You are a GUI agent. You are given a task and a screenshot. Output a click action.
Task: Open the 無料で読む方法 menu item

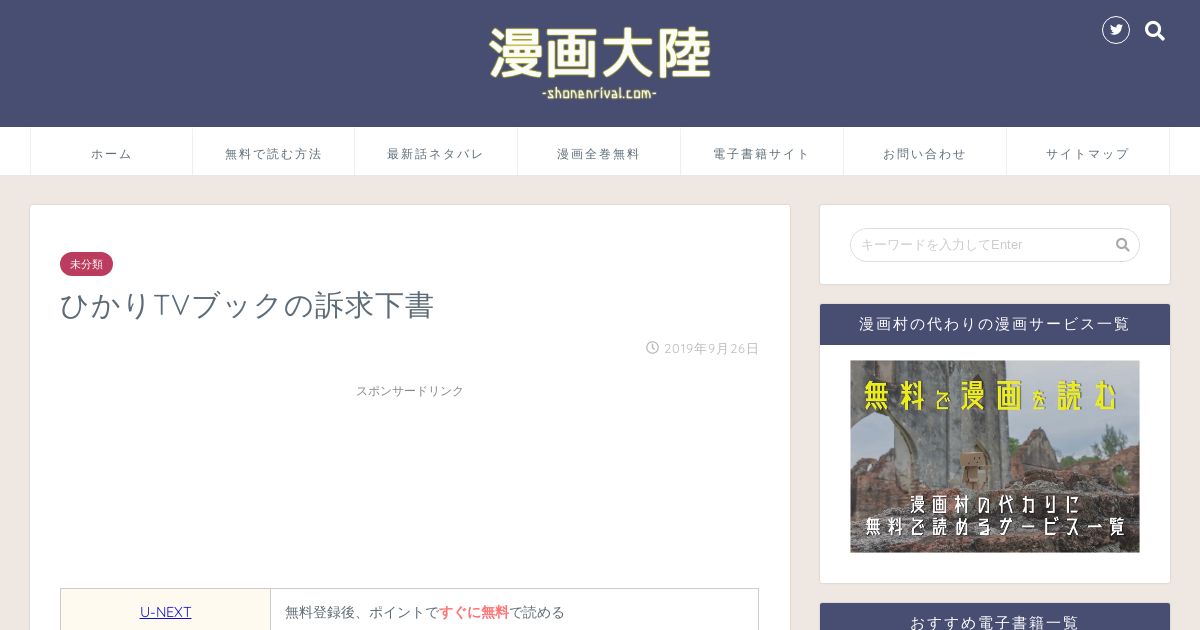[273, 152]
